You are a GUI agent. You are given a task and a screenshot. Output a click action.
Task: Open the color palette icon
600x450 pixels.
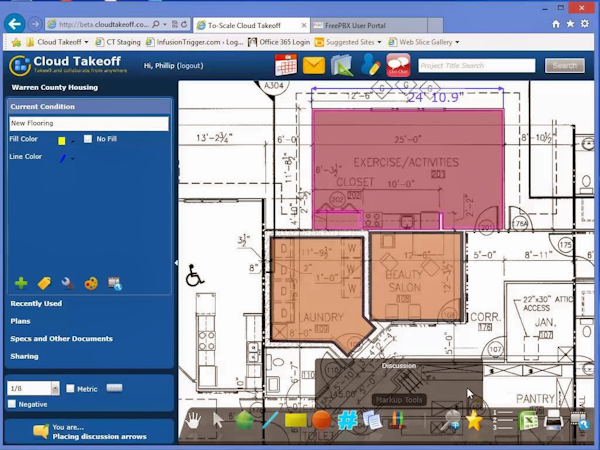[90, 284]
